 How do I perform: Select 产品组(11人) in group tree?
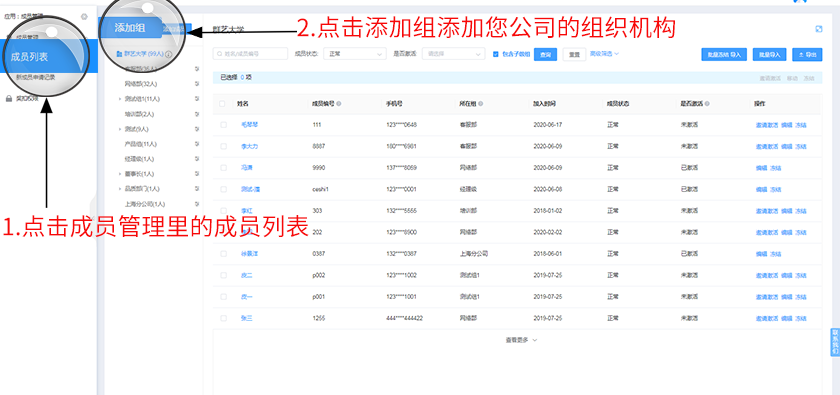click(x=140, y=144)
